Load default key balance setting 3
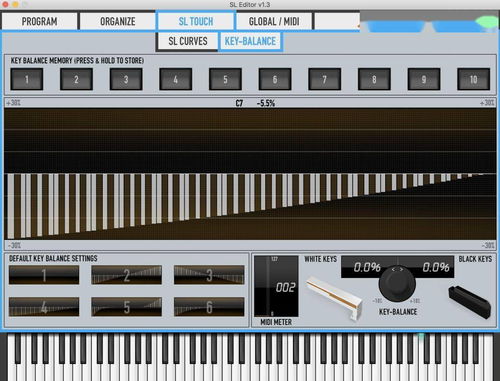 point(209,275)
